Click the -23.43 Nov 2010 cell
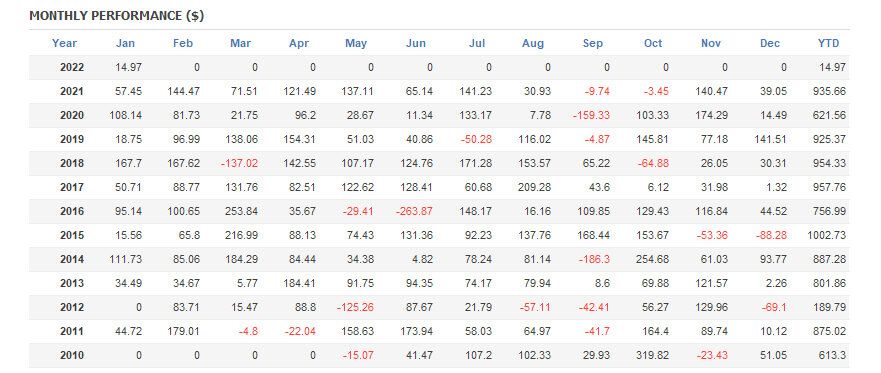881x373 pixels. [x=712, y=356]
